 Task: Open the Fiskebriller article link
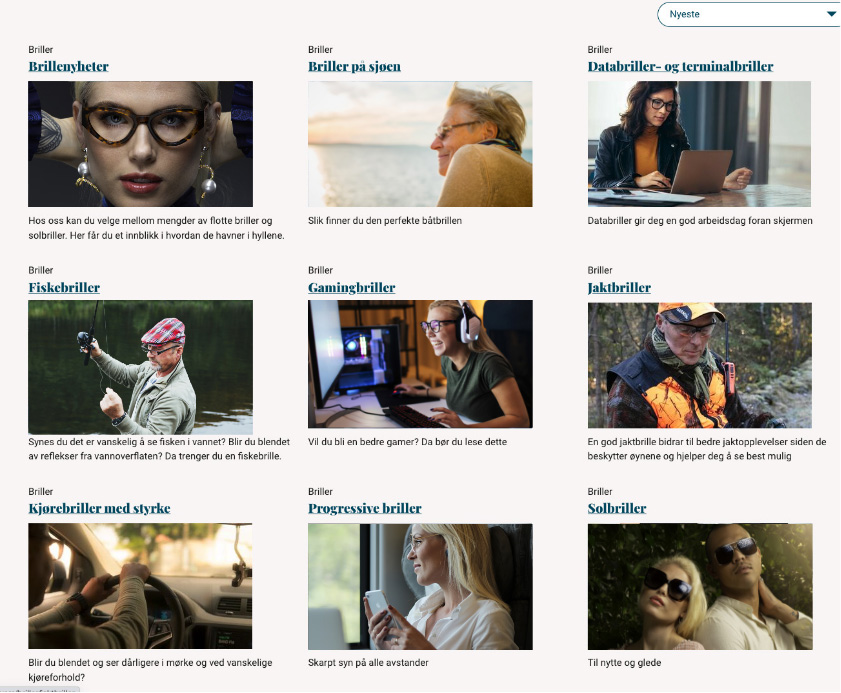pos(64,287)
